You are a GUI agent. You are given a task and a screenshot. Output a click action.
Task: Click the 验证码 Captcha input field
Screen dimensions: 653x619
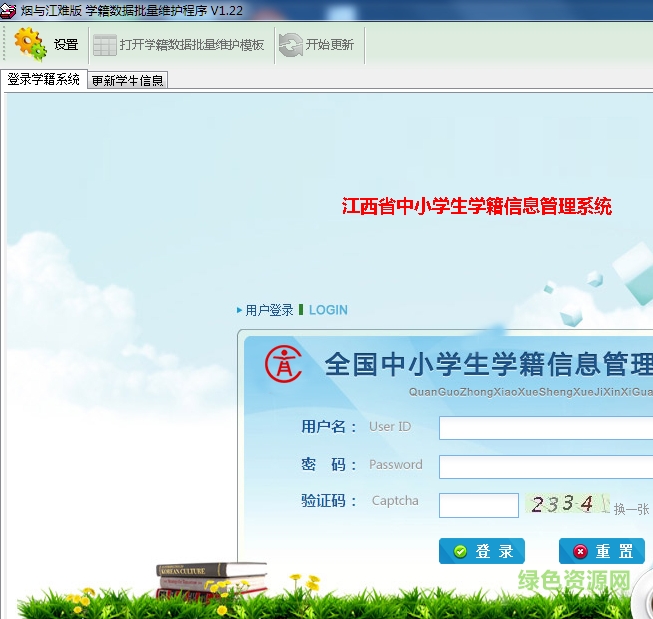[x=479, y=505]
